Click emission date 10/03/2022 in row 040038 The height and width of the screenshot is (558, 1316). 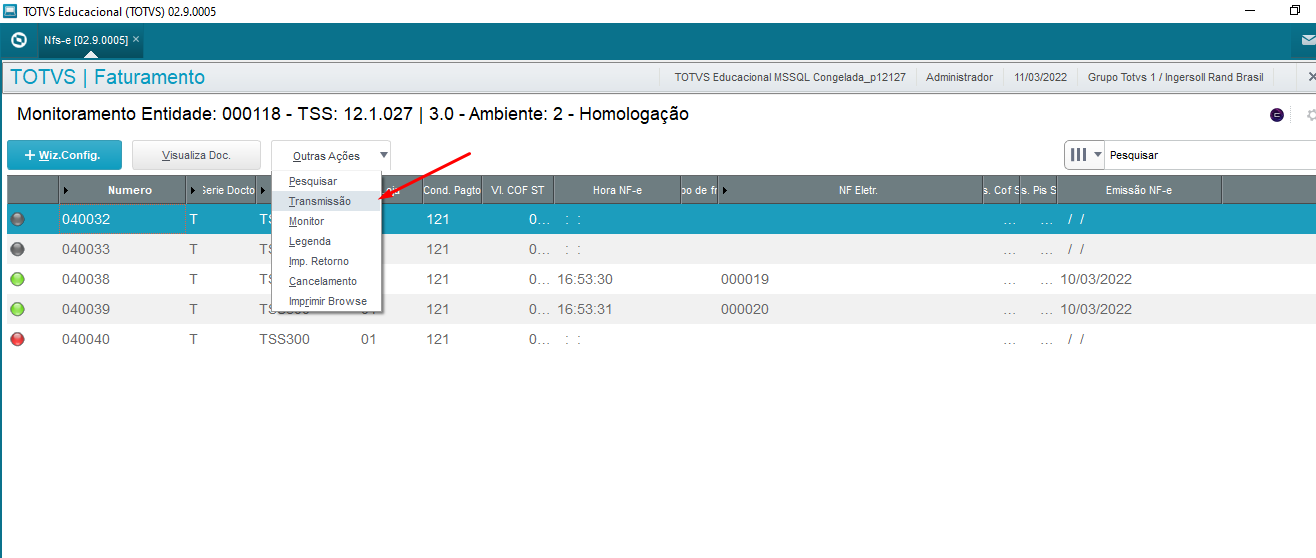(x=1096, y=279)
